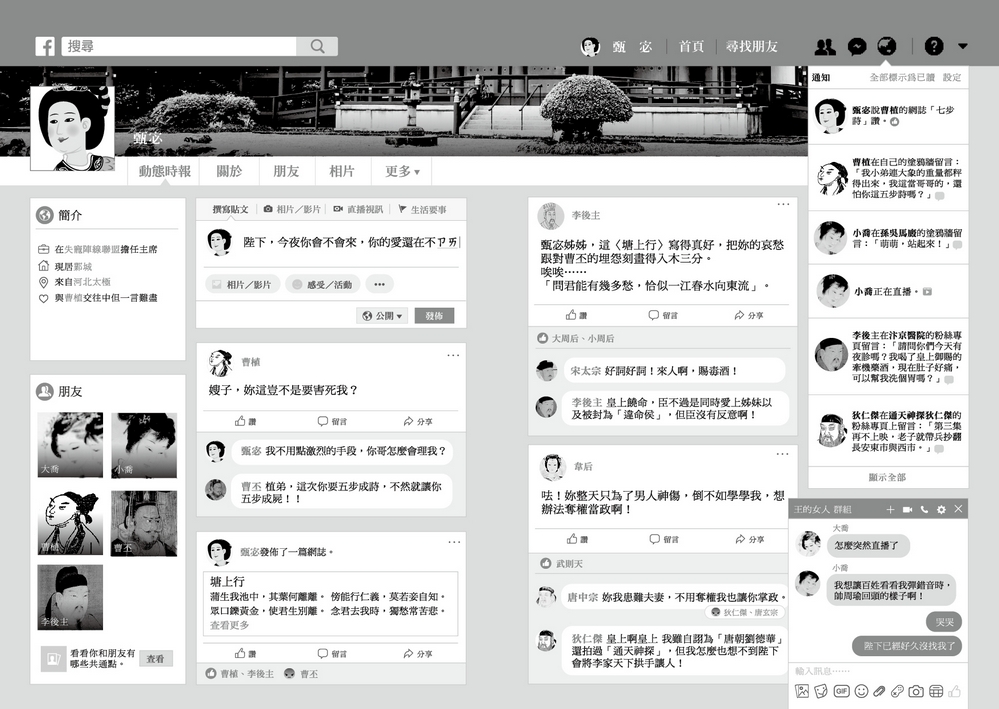Open options menu on 韋后 post
999x709 pixels.
(x=782, y=454)
